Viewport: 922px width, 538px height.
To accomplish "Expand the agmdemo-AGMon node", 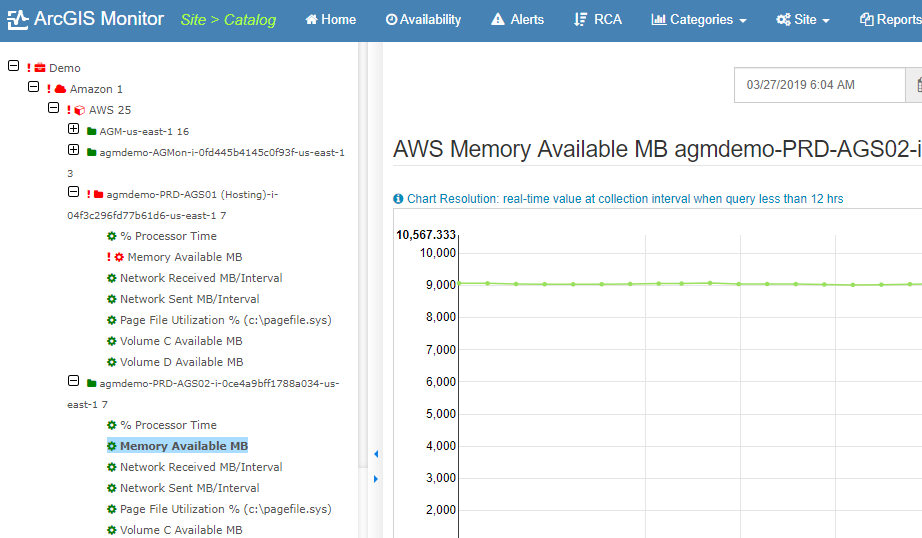I will (x=74, y=150).
